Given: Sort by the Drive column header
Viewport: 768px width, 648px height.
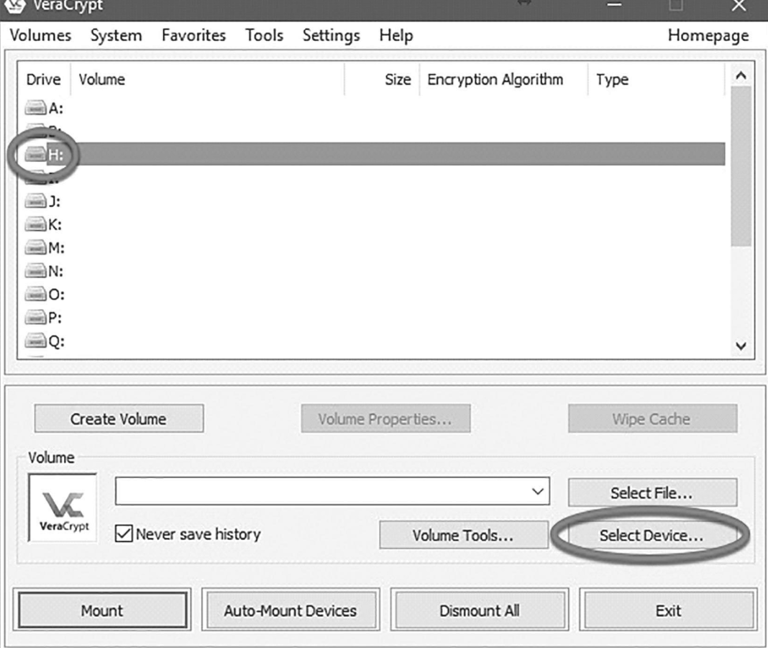Looking at the screenshot, I should 44,79.
